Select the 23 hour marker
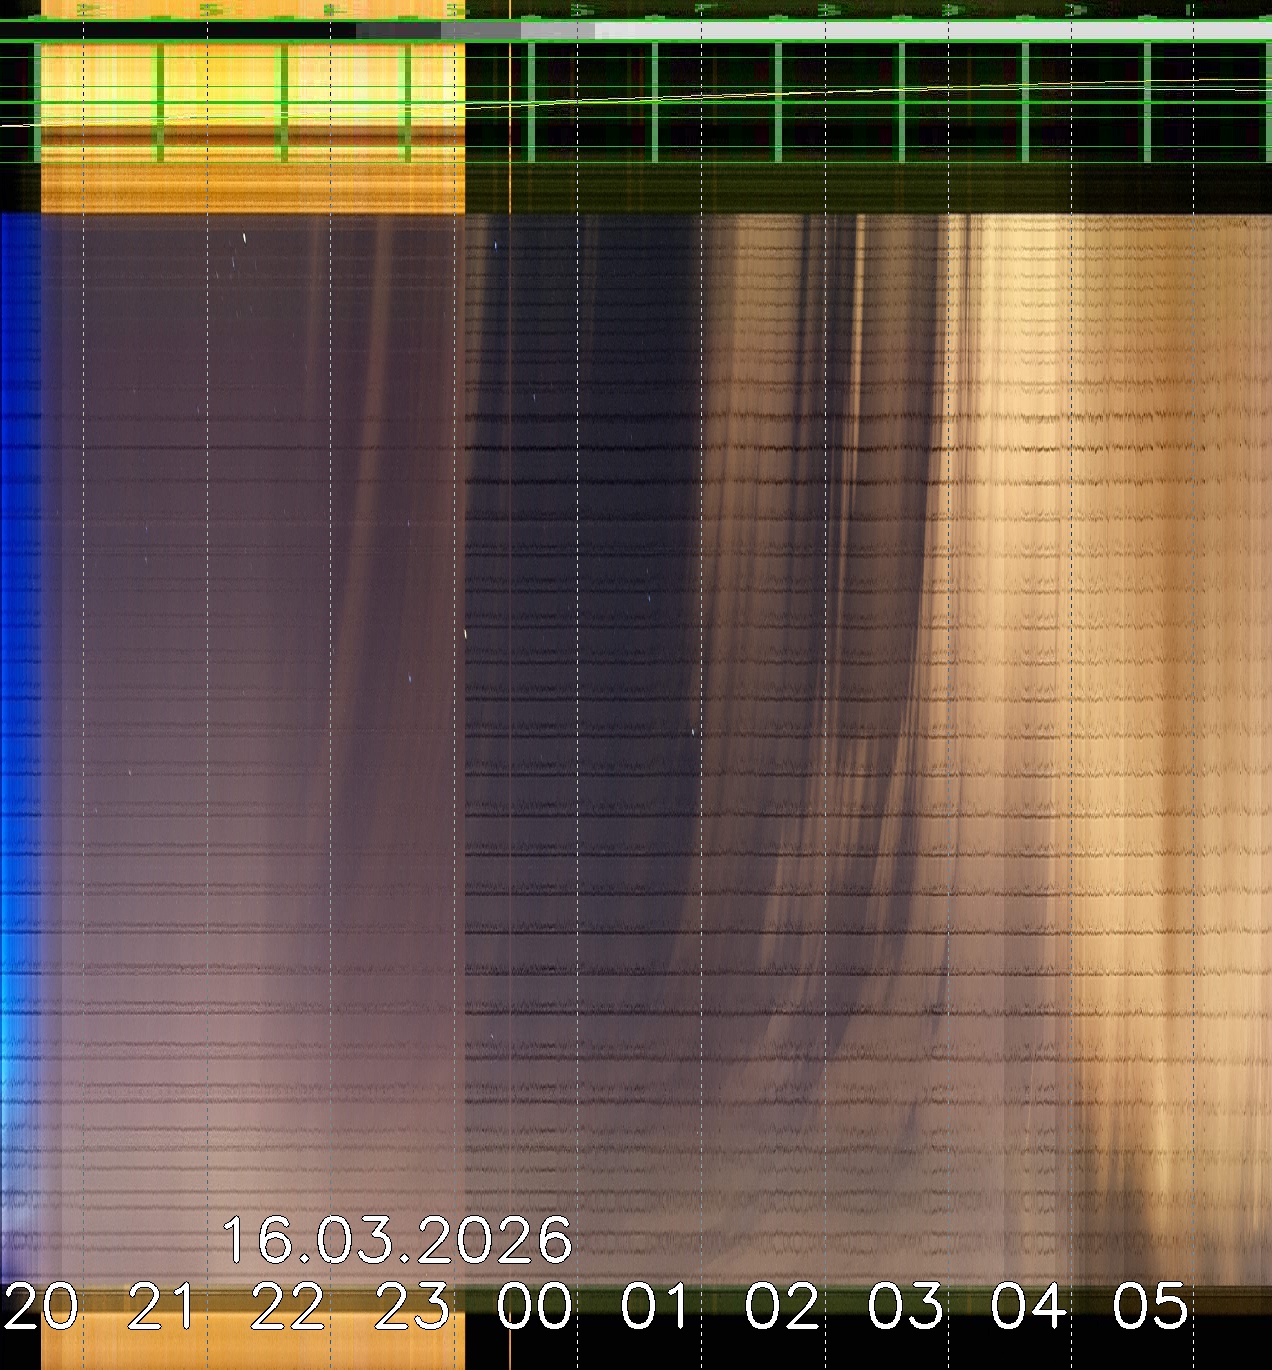The image size is (1272, 1370). point(412,1307)
